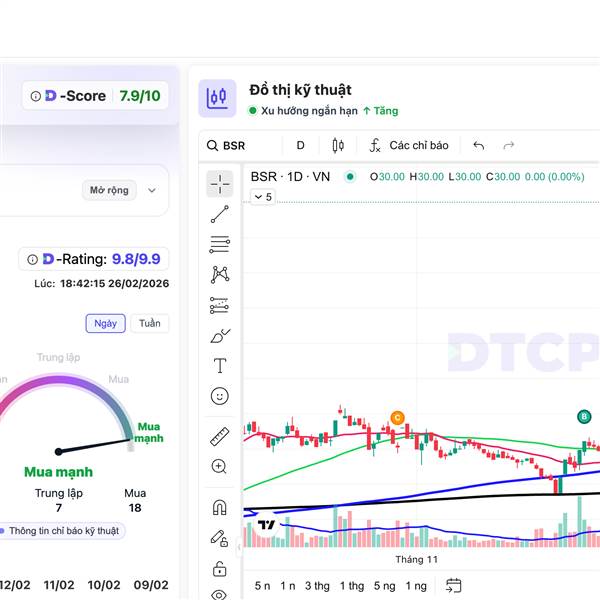This screenshot has width=600, height=600.
Task: Expand the indicator legend showing 5
Action: coord(263,197)
